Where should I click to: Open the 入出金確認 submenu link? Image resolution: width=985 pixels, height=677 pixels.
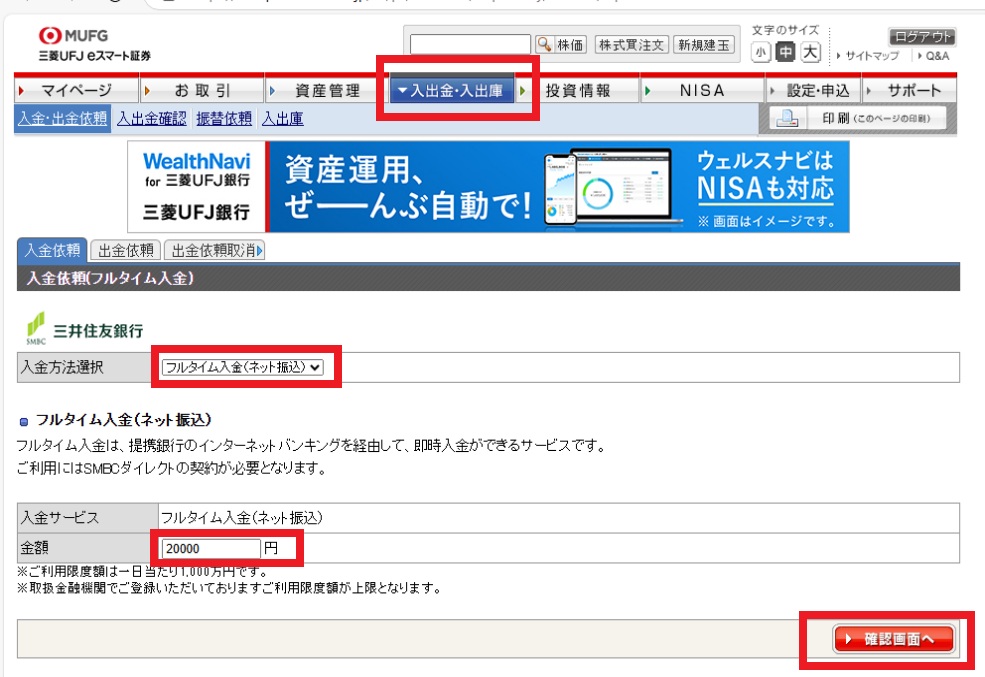tap(151, 119)
